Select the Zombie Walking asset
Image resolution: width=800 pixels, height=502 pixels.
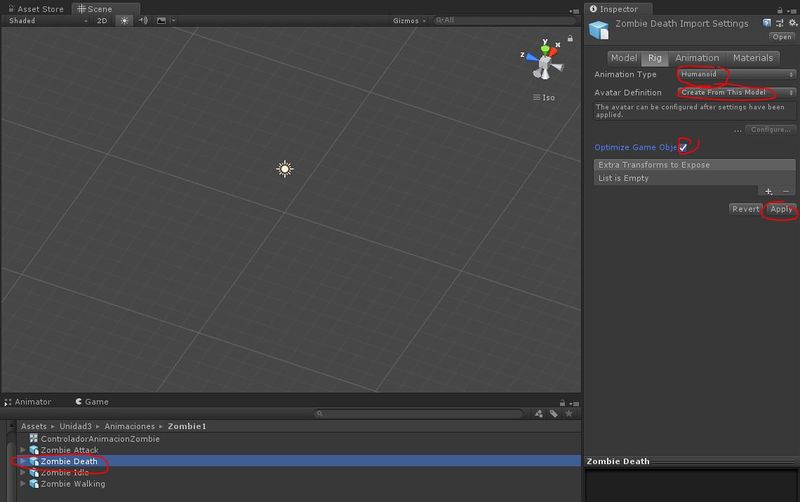73,484
